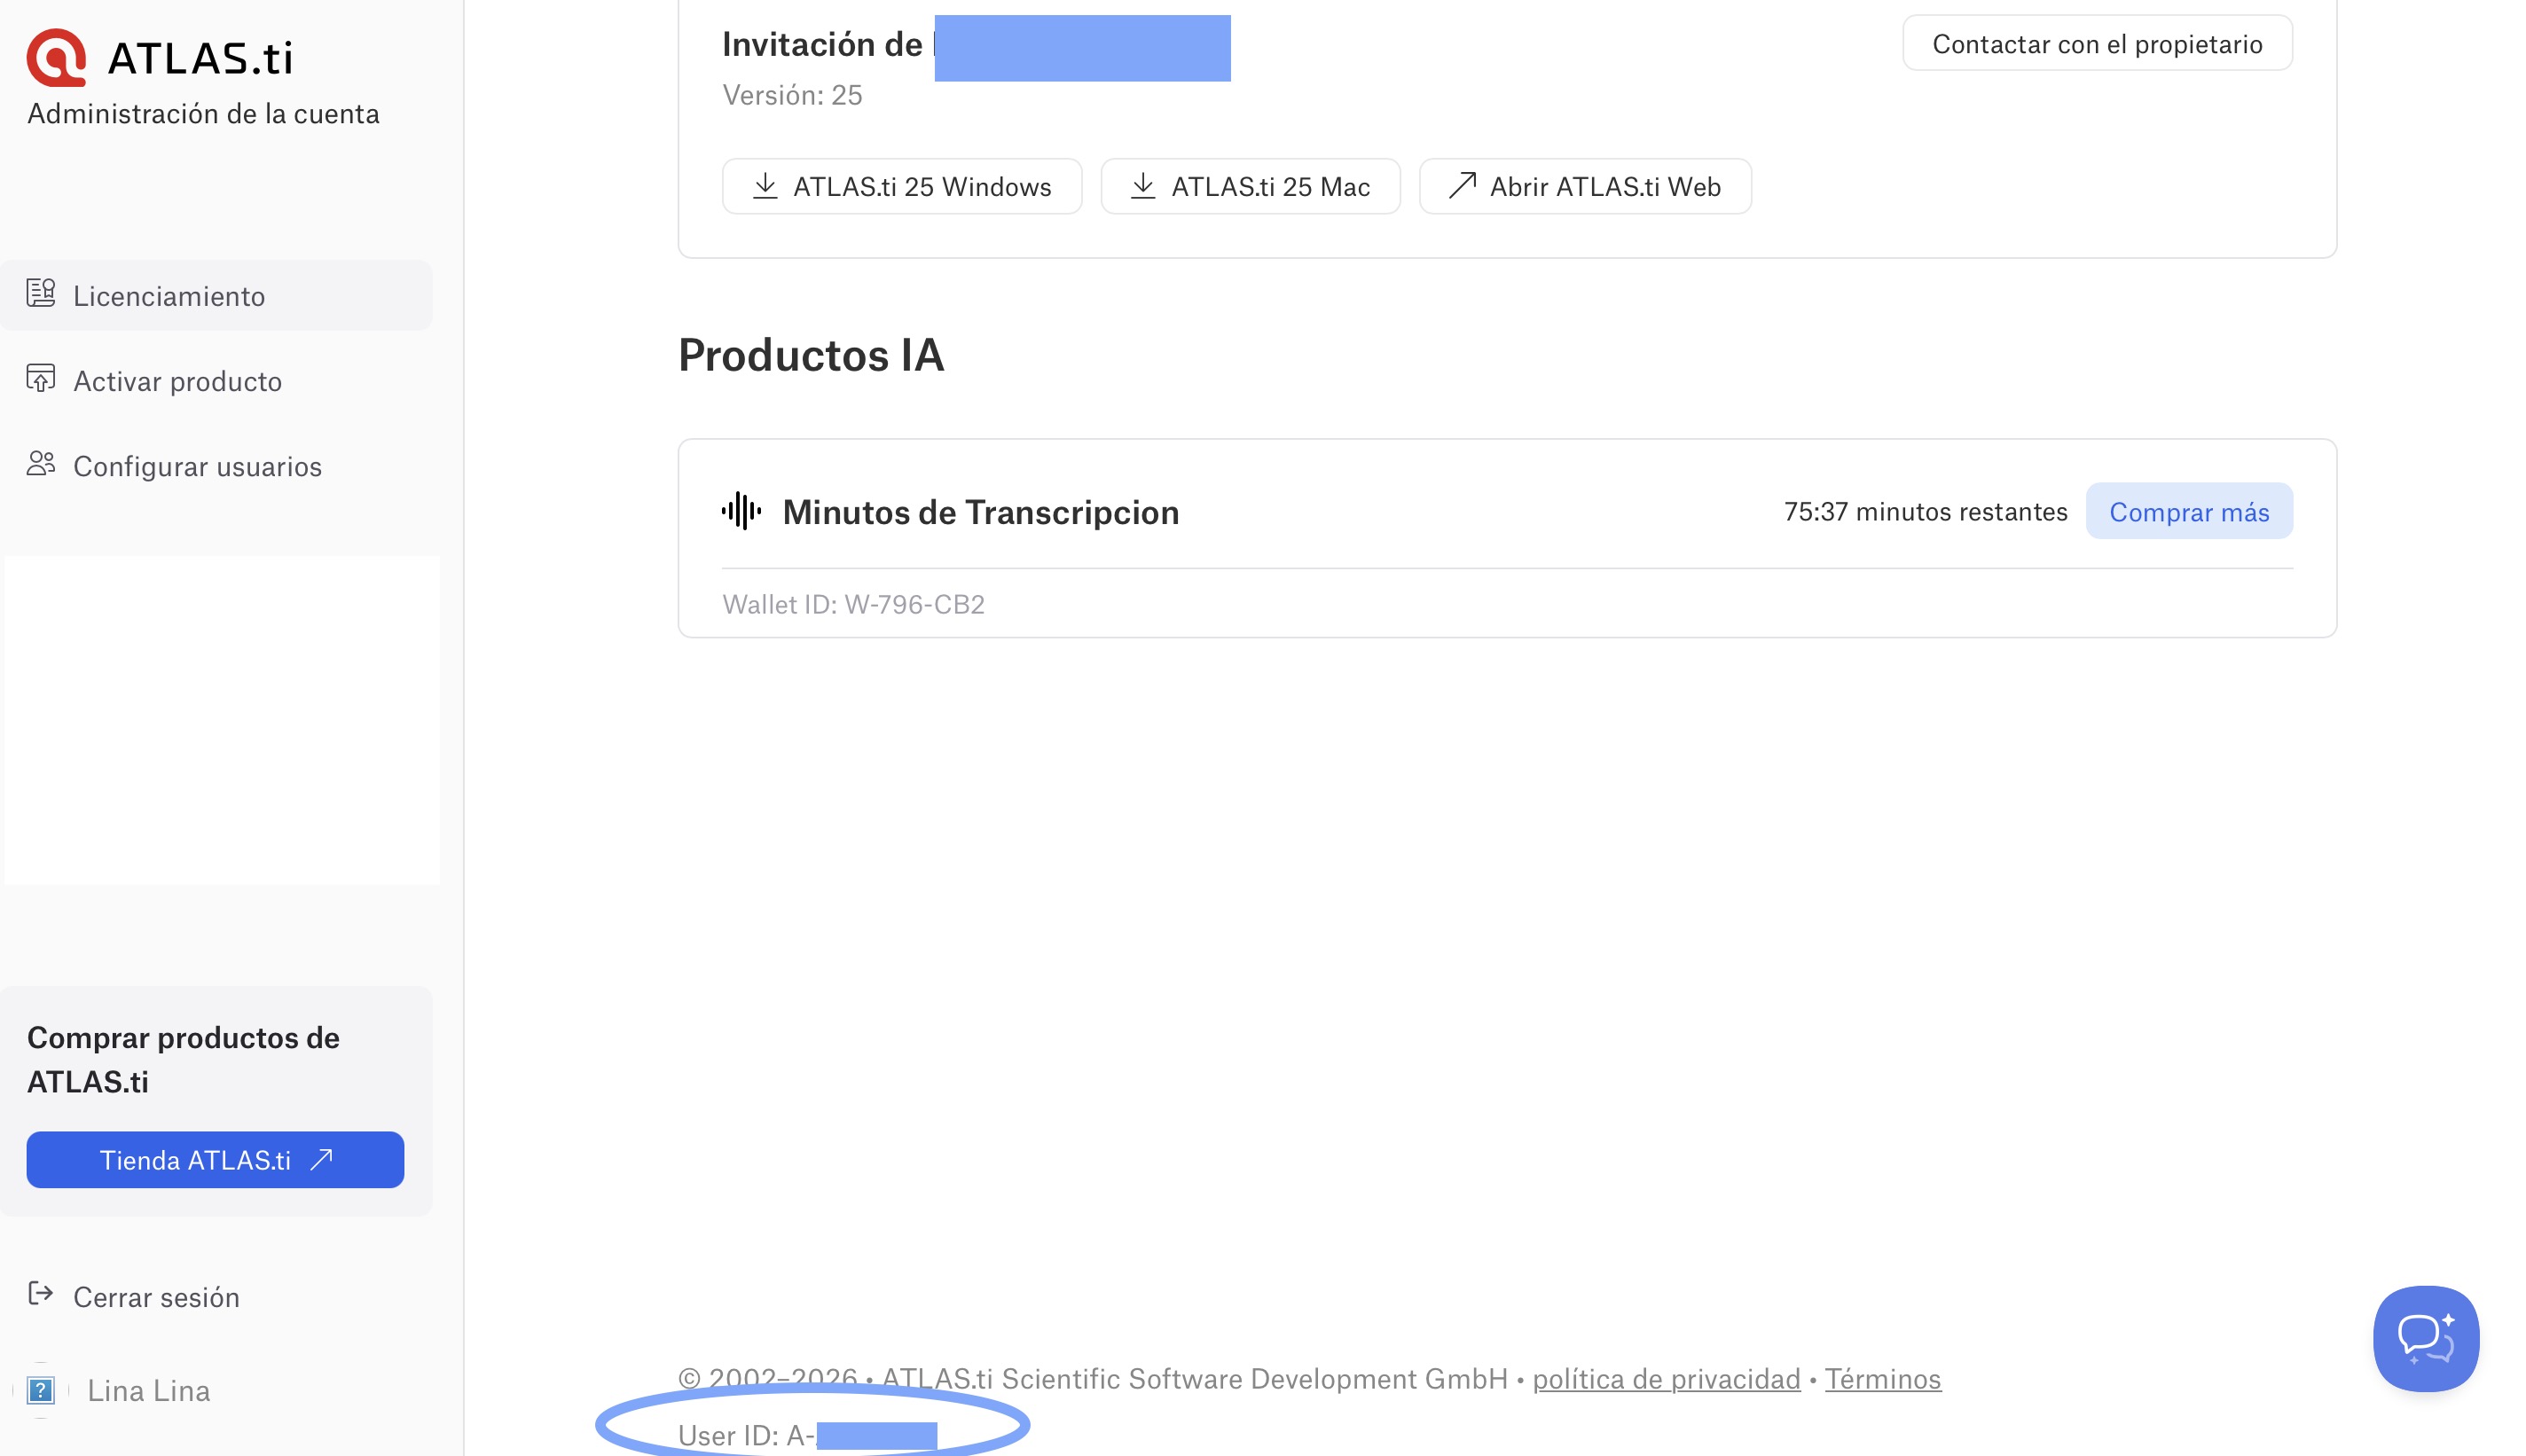Click the transcription waveform icon
2526x1456 pixels.
741,511
